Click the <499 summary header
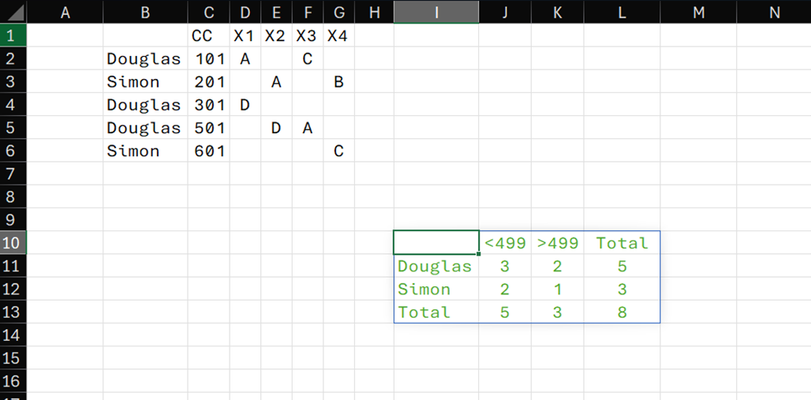This screenshot has width=811, height=400. (505, 243)
